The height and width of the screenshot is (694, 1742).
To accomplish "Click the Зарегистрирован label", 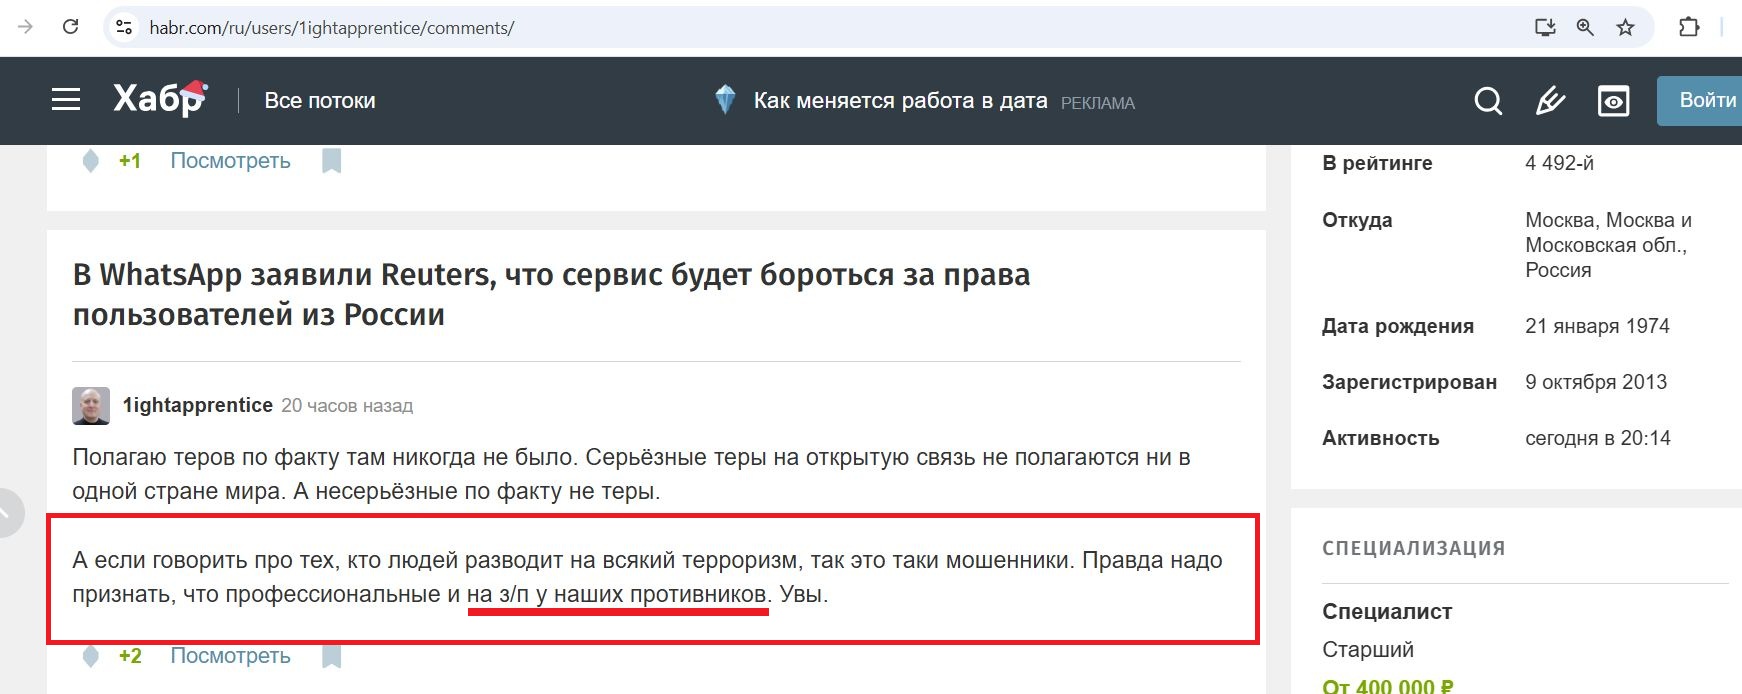I will coord(1409,382).
